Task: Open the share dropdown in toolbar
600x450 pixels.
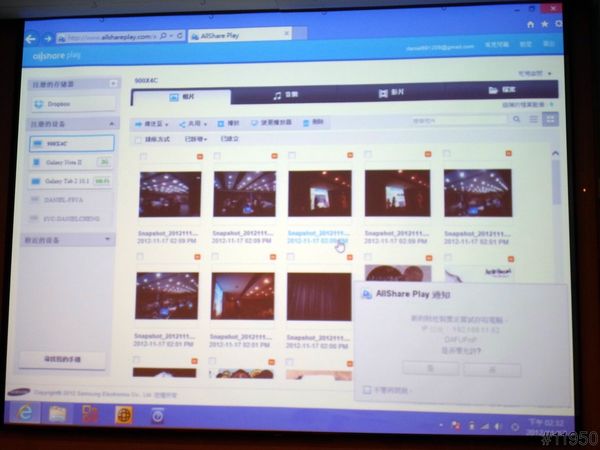Action: click(193, 124)
